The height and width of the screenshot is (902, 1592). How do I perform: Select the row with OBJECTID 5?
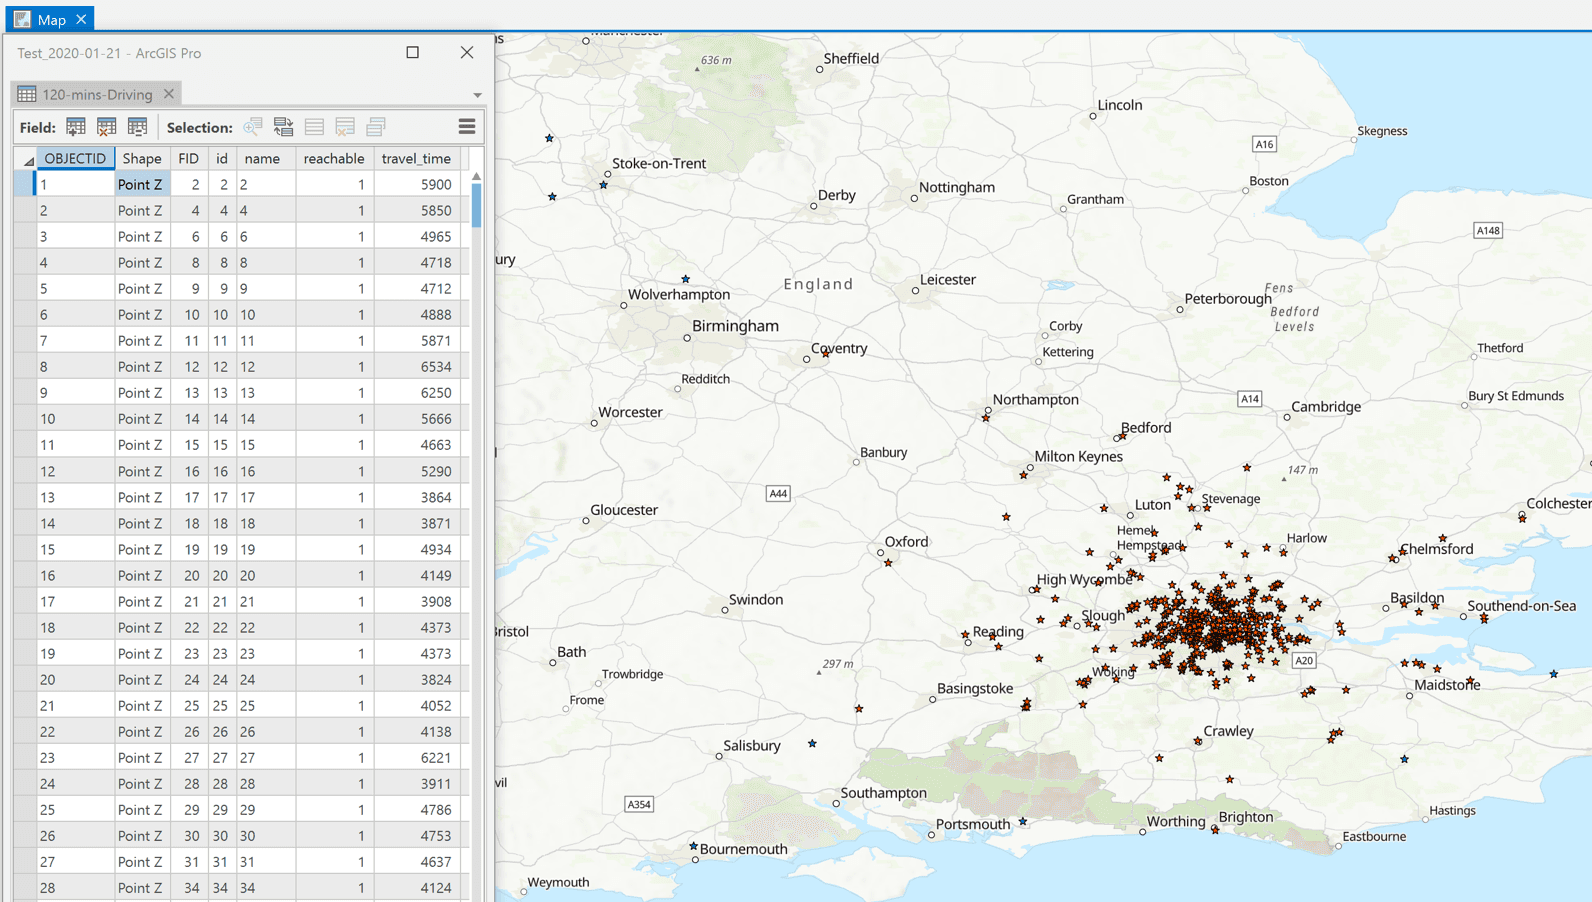coord(25,289)
